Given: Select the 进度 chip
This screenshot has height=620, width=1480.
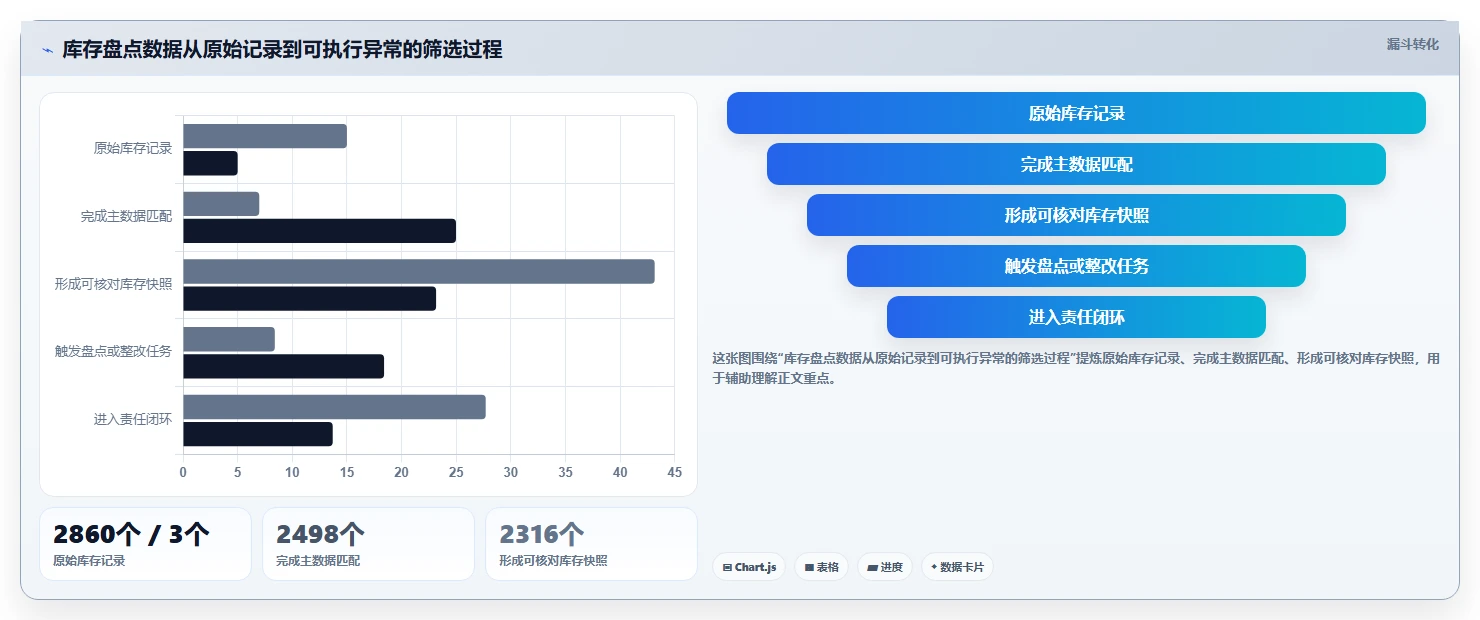Looking at the screenshot, I should (x=885, y=567).
